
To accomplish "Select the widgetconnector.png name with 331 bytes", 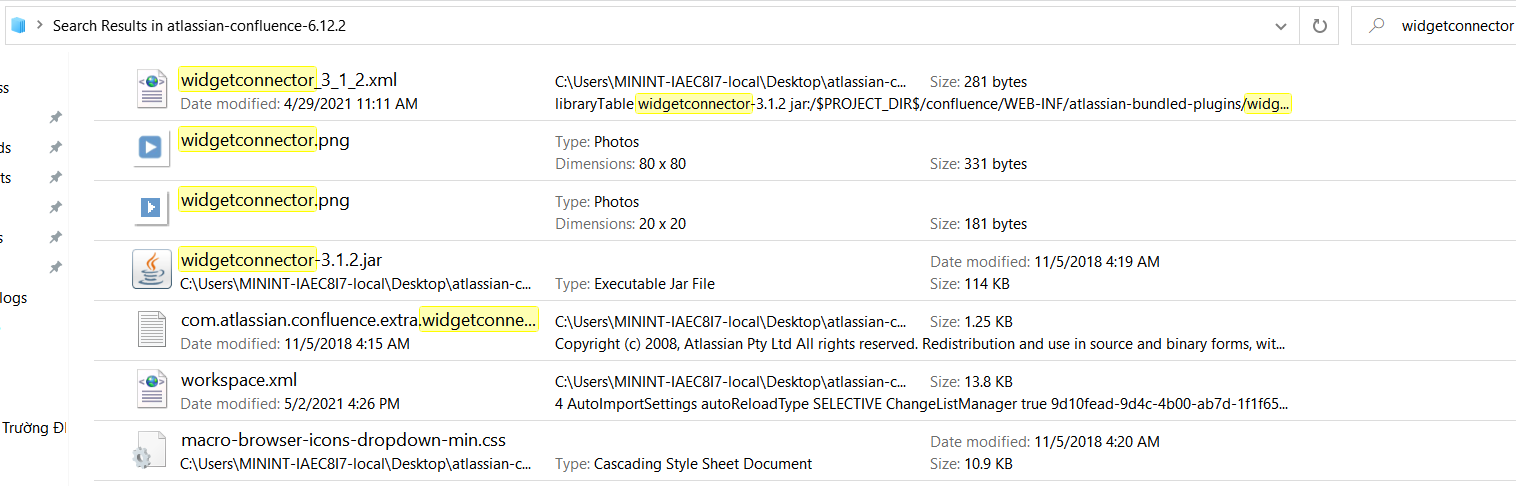I will pyautogui.click(x=265, y=140).
